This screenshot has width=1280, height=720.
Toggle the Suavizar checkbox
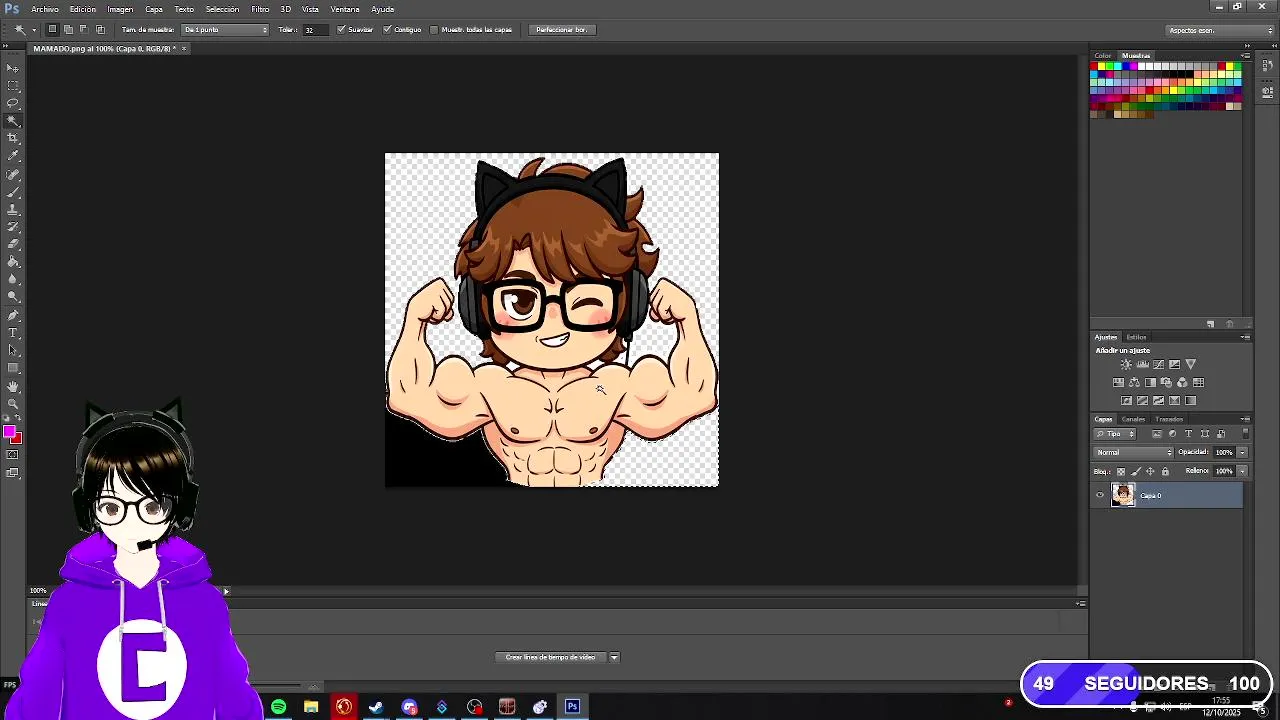coord(341,30)
